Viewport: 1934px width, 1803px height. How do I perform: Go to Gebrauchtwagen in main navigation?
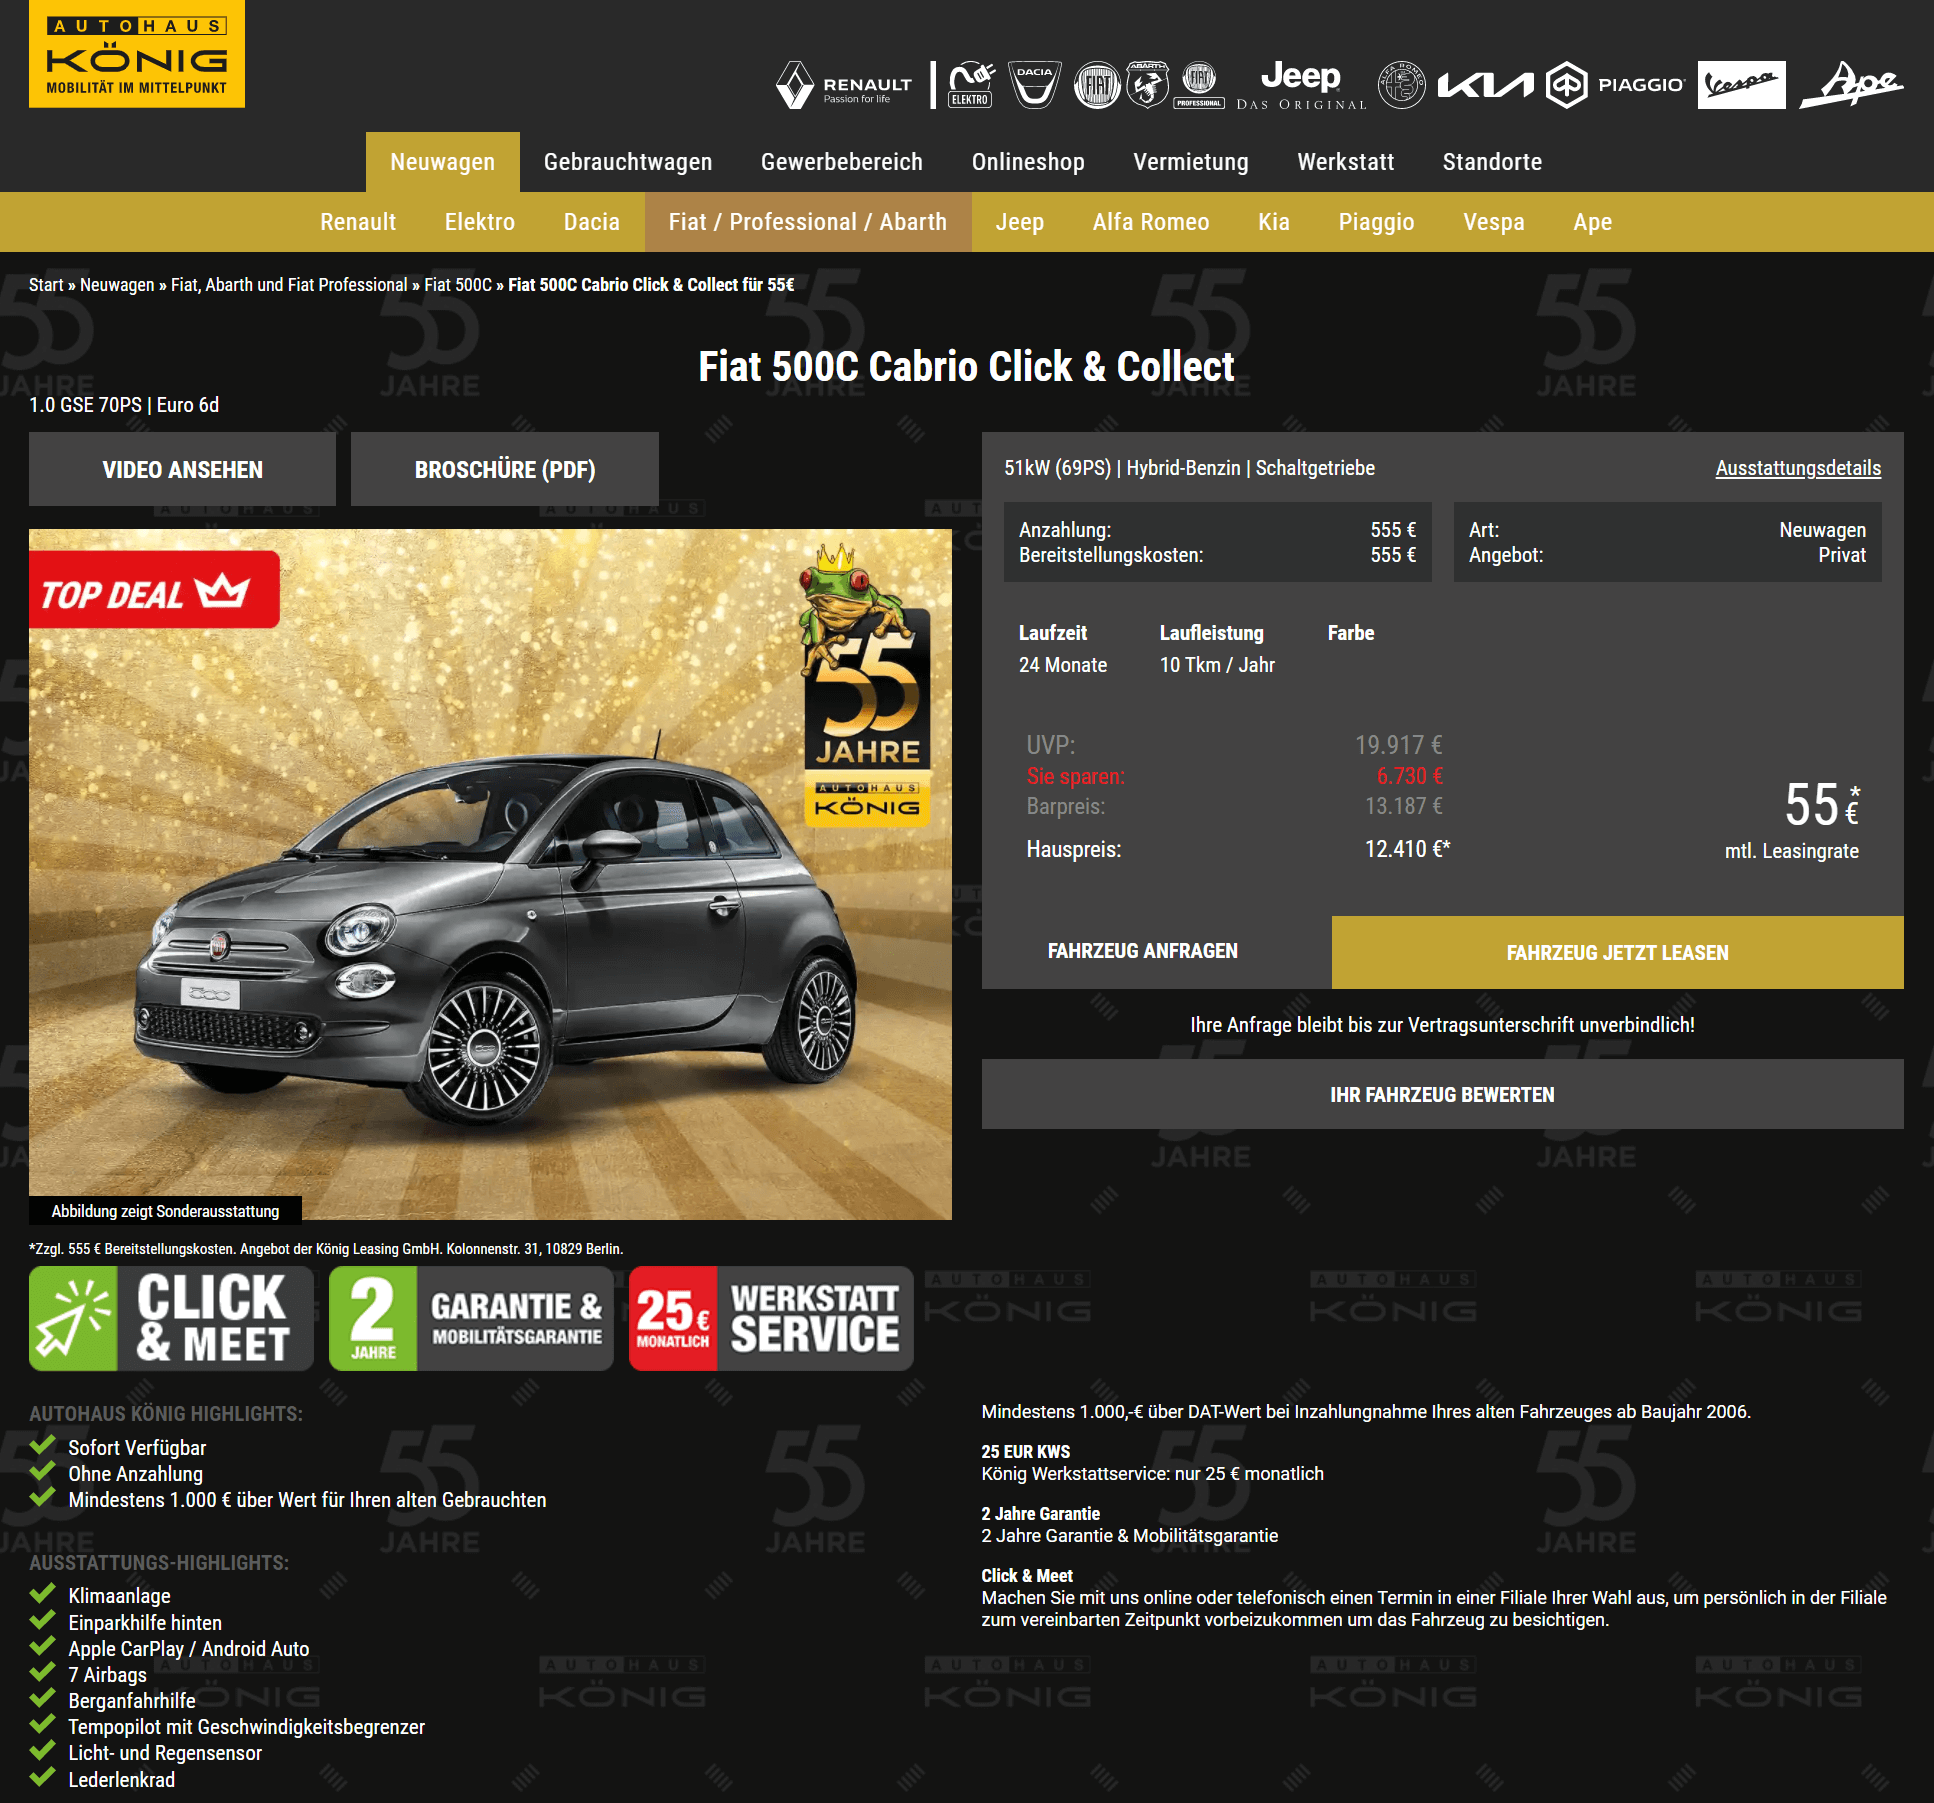(628, 162)
